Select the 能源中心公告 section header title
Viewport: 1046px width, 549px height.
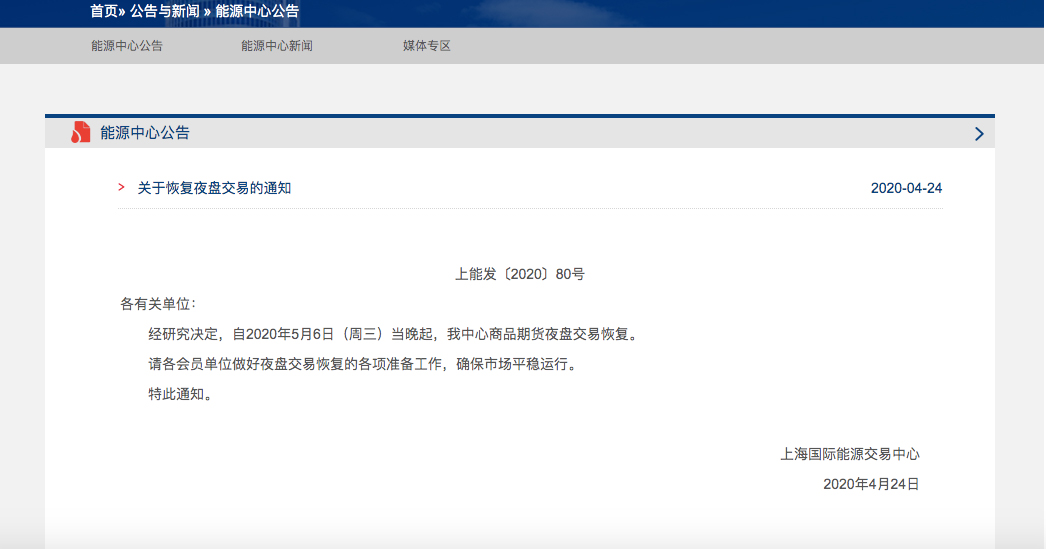point(145,133)
